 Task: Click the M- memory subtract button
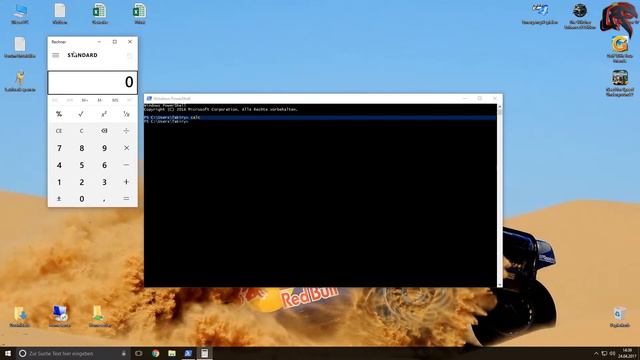pyautogui.click(x=100, y=100)
